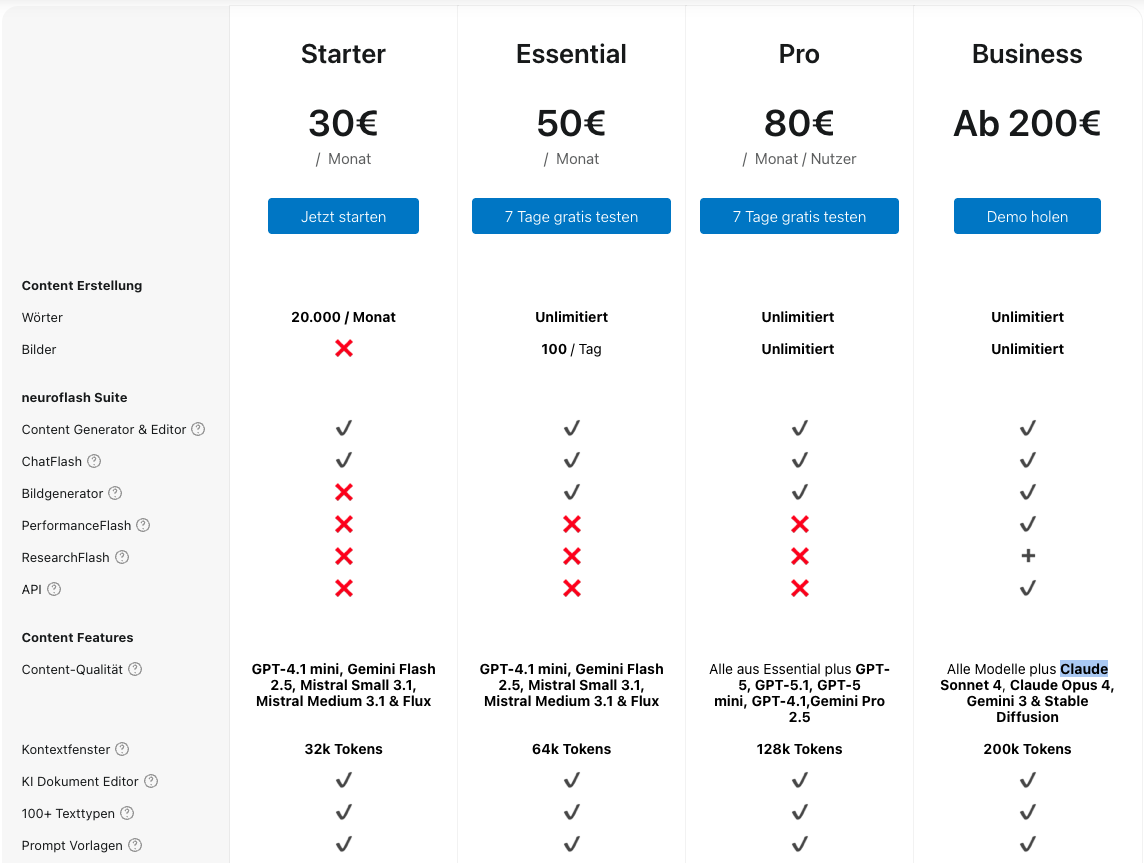Click Content-Qualität help icon
This screenshot has height=863, width=1144.
135,669
